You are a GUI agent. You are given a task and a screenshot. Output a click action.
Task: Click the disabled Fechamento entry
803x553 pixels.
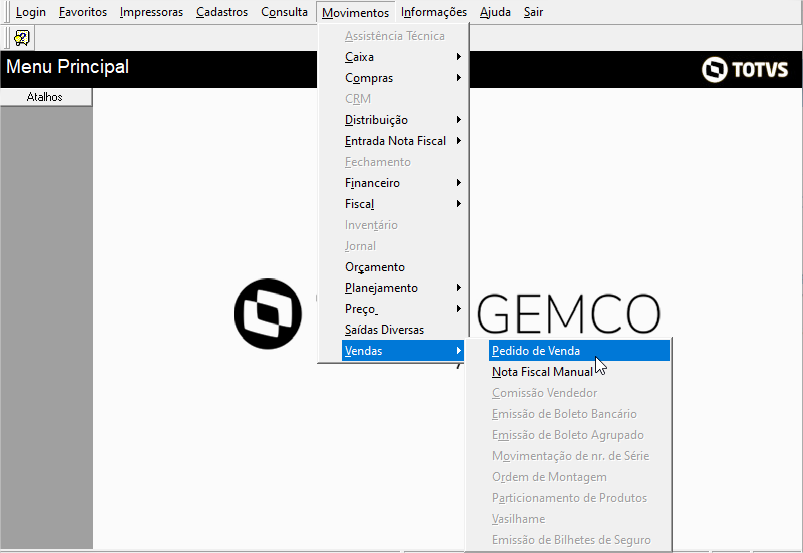coord(403,162)
